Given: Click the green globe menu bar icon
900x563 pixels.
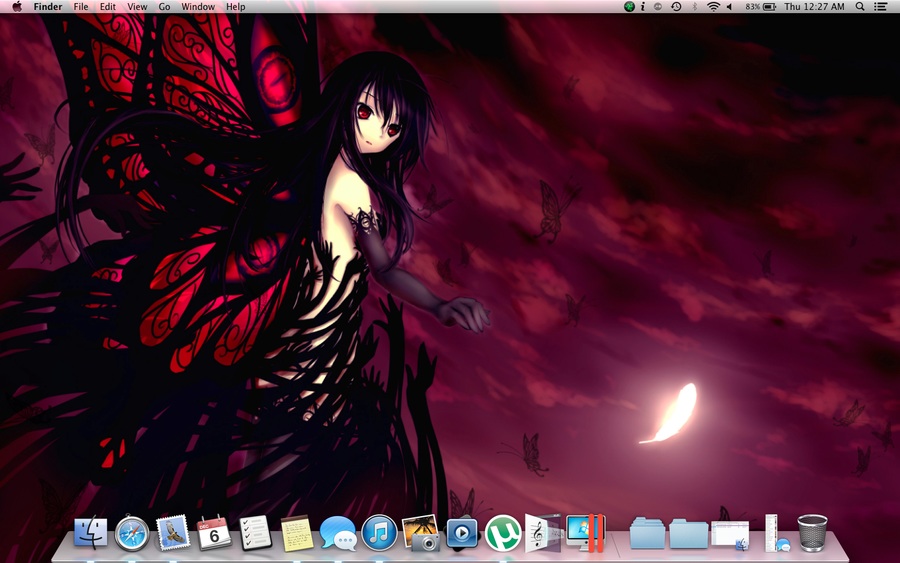Looking at the screenshot, I should pos(630,7).
